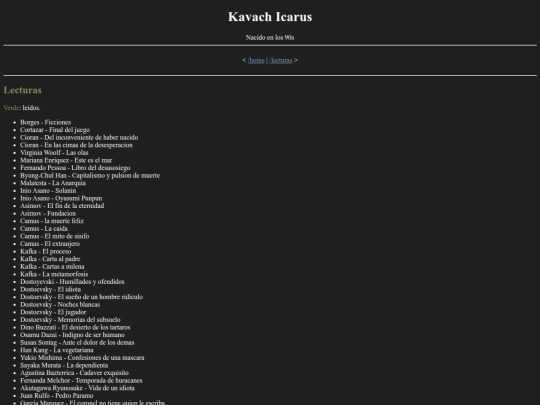Select 'Fernanda Melchor - Temporada de huracanes'
540x405 pixels.
coord(81,380)
